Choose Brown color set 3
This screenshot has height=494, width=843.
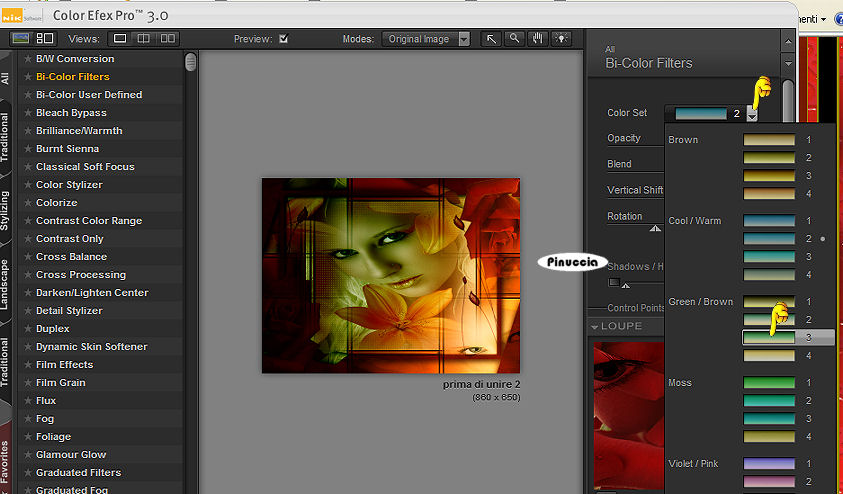coord(769,176)
